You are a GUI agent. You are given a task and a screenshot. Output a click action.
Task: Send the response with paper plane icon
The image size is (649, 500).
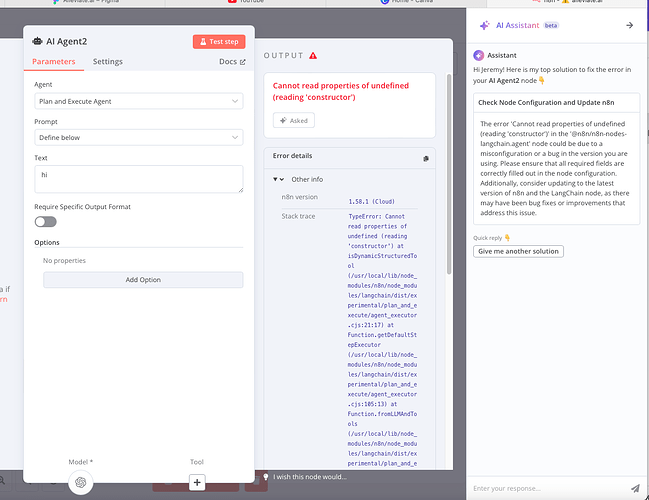635,488
